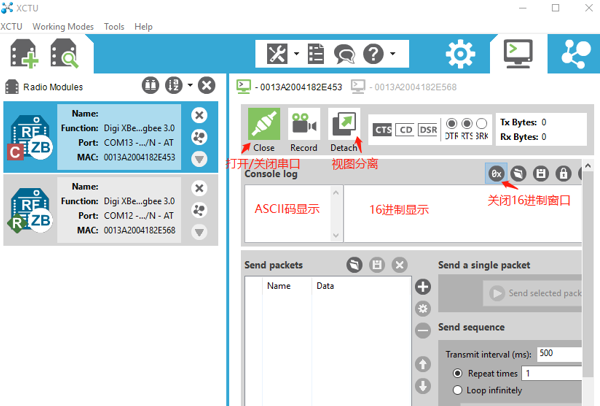The height and width of the screenshot is (406, 600).
Task: Expand details of the COM12 module
Action: 199,232
